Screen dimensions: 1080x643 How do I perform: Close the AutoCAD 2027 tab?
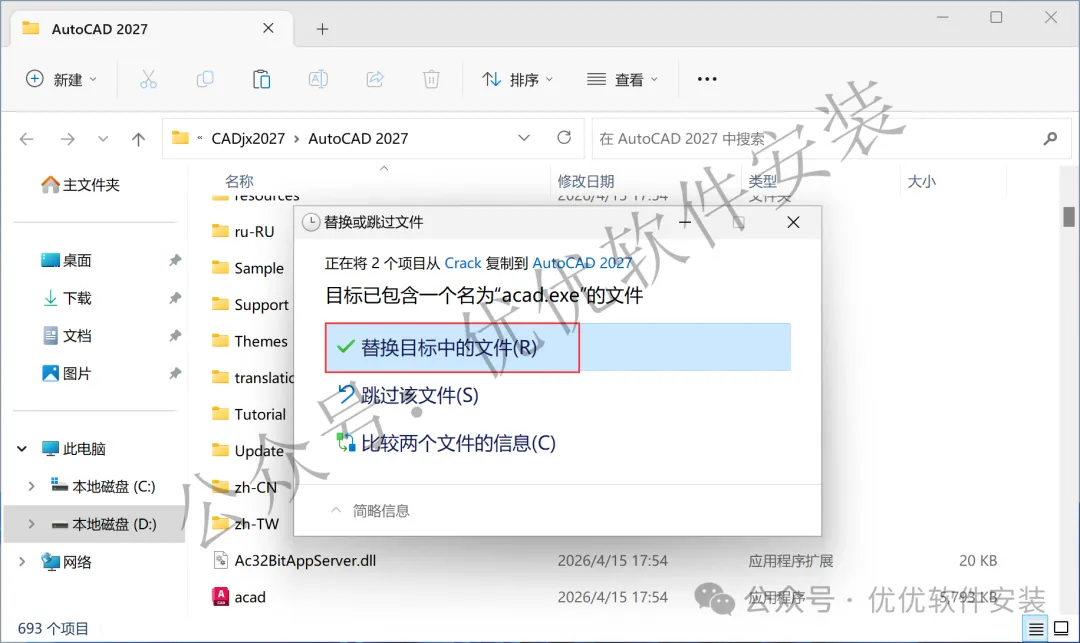pyautogui.click(x=269, y=28)
